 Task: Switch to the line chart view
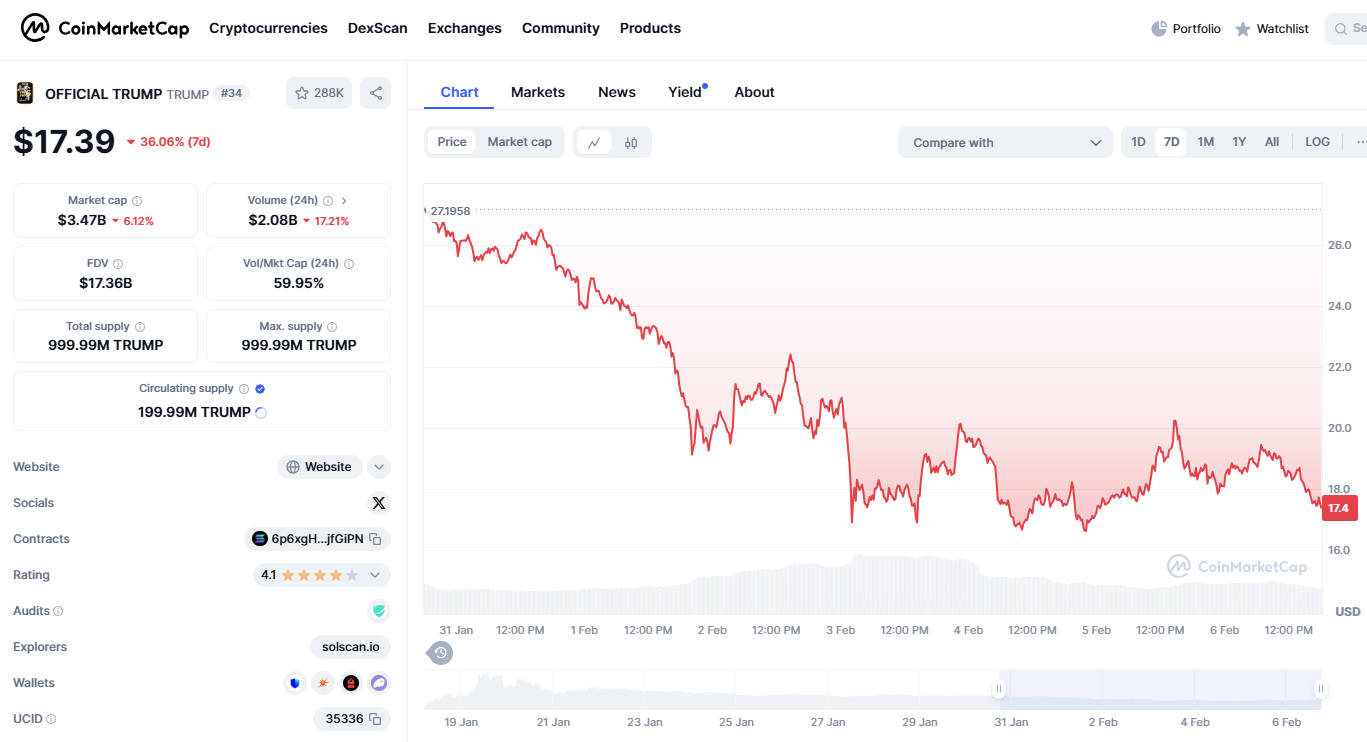click(594, 142)
